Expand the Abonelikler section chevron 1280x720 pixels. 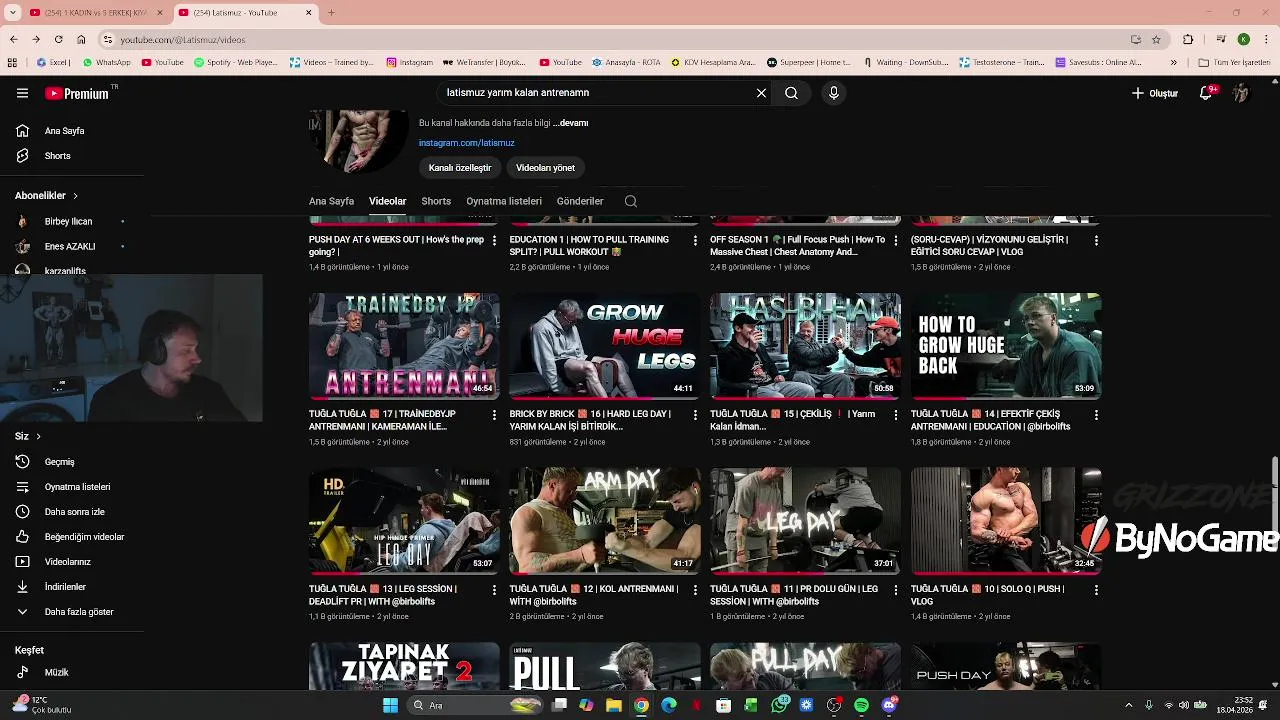coord(75,196)
